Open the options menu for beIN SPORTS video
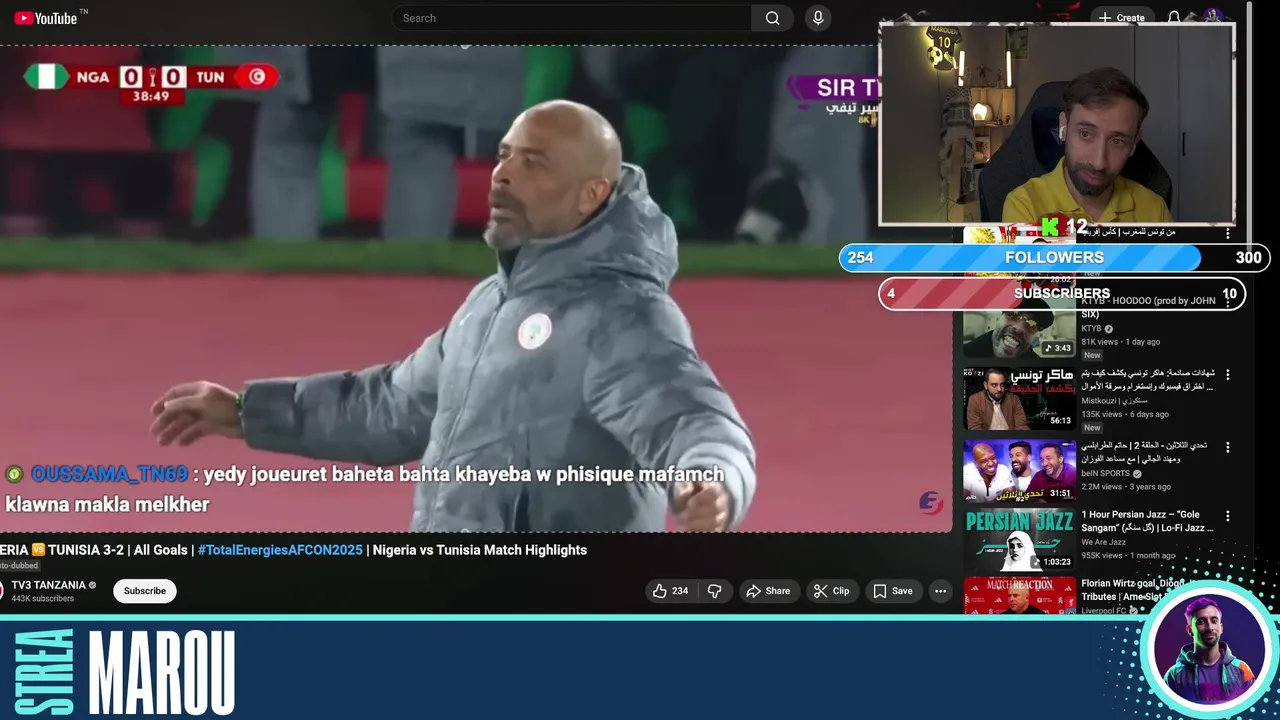The height and width of the screenshot is (720, 1280). click(1228, 447)
